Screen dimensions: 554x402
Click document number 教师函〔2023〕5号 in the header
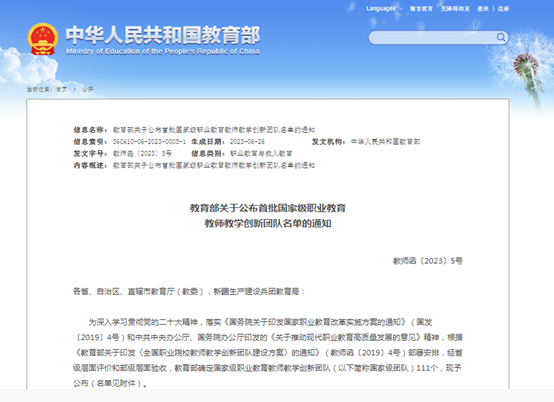tap(142, 153)
